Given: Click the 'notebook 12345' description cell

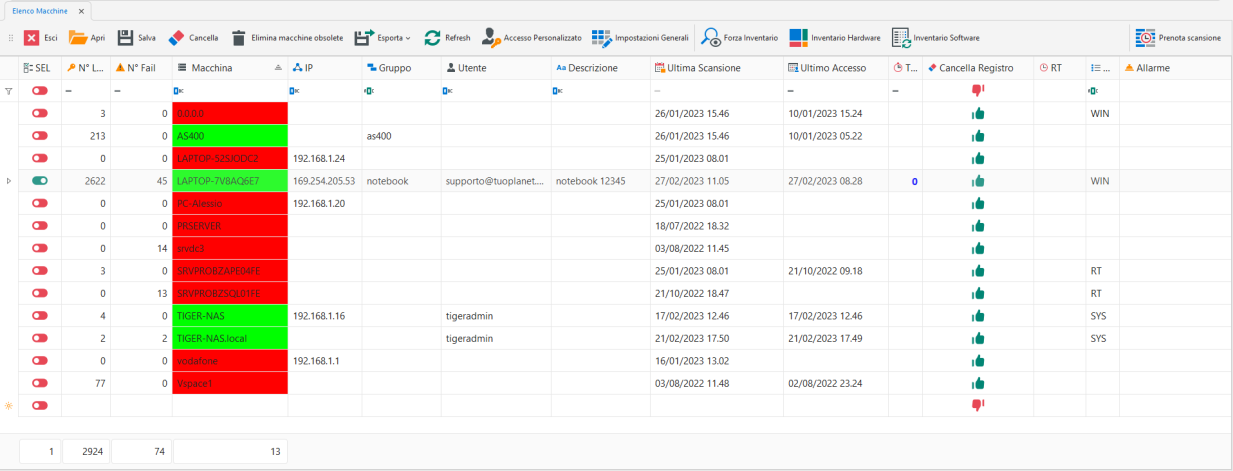Looking at the screenshot, I should pos(600,181).
